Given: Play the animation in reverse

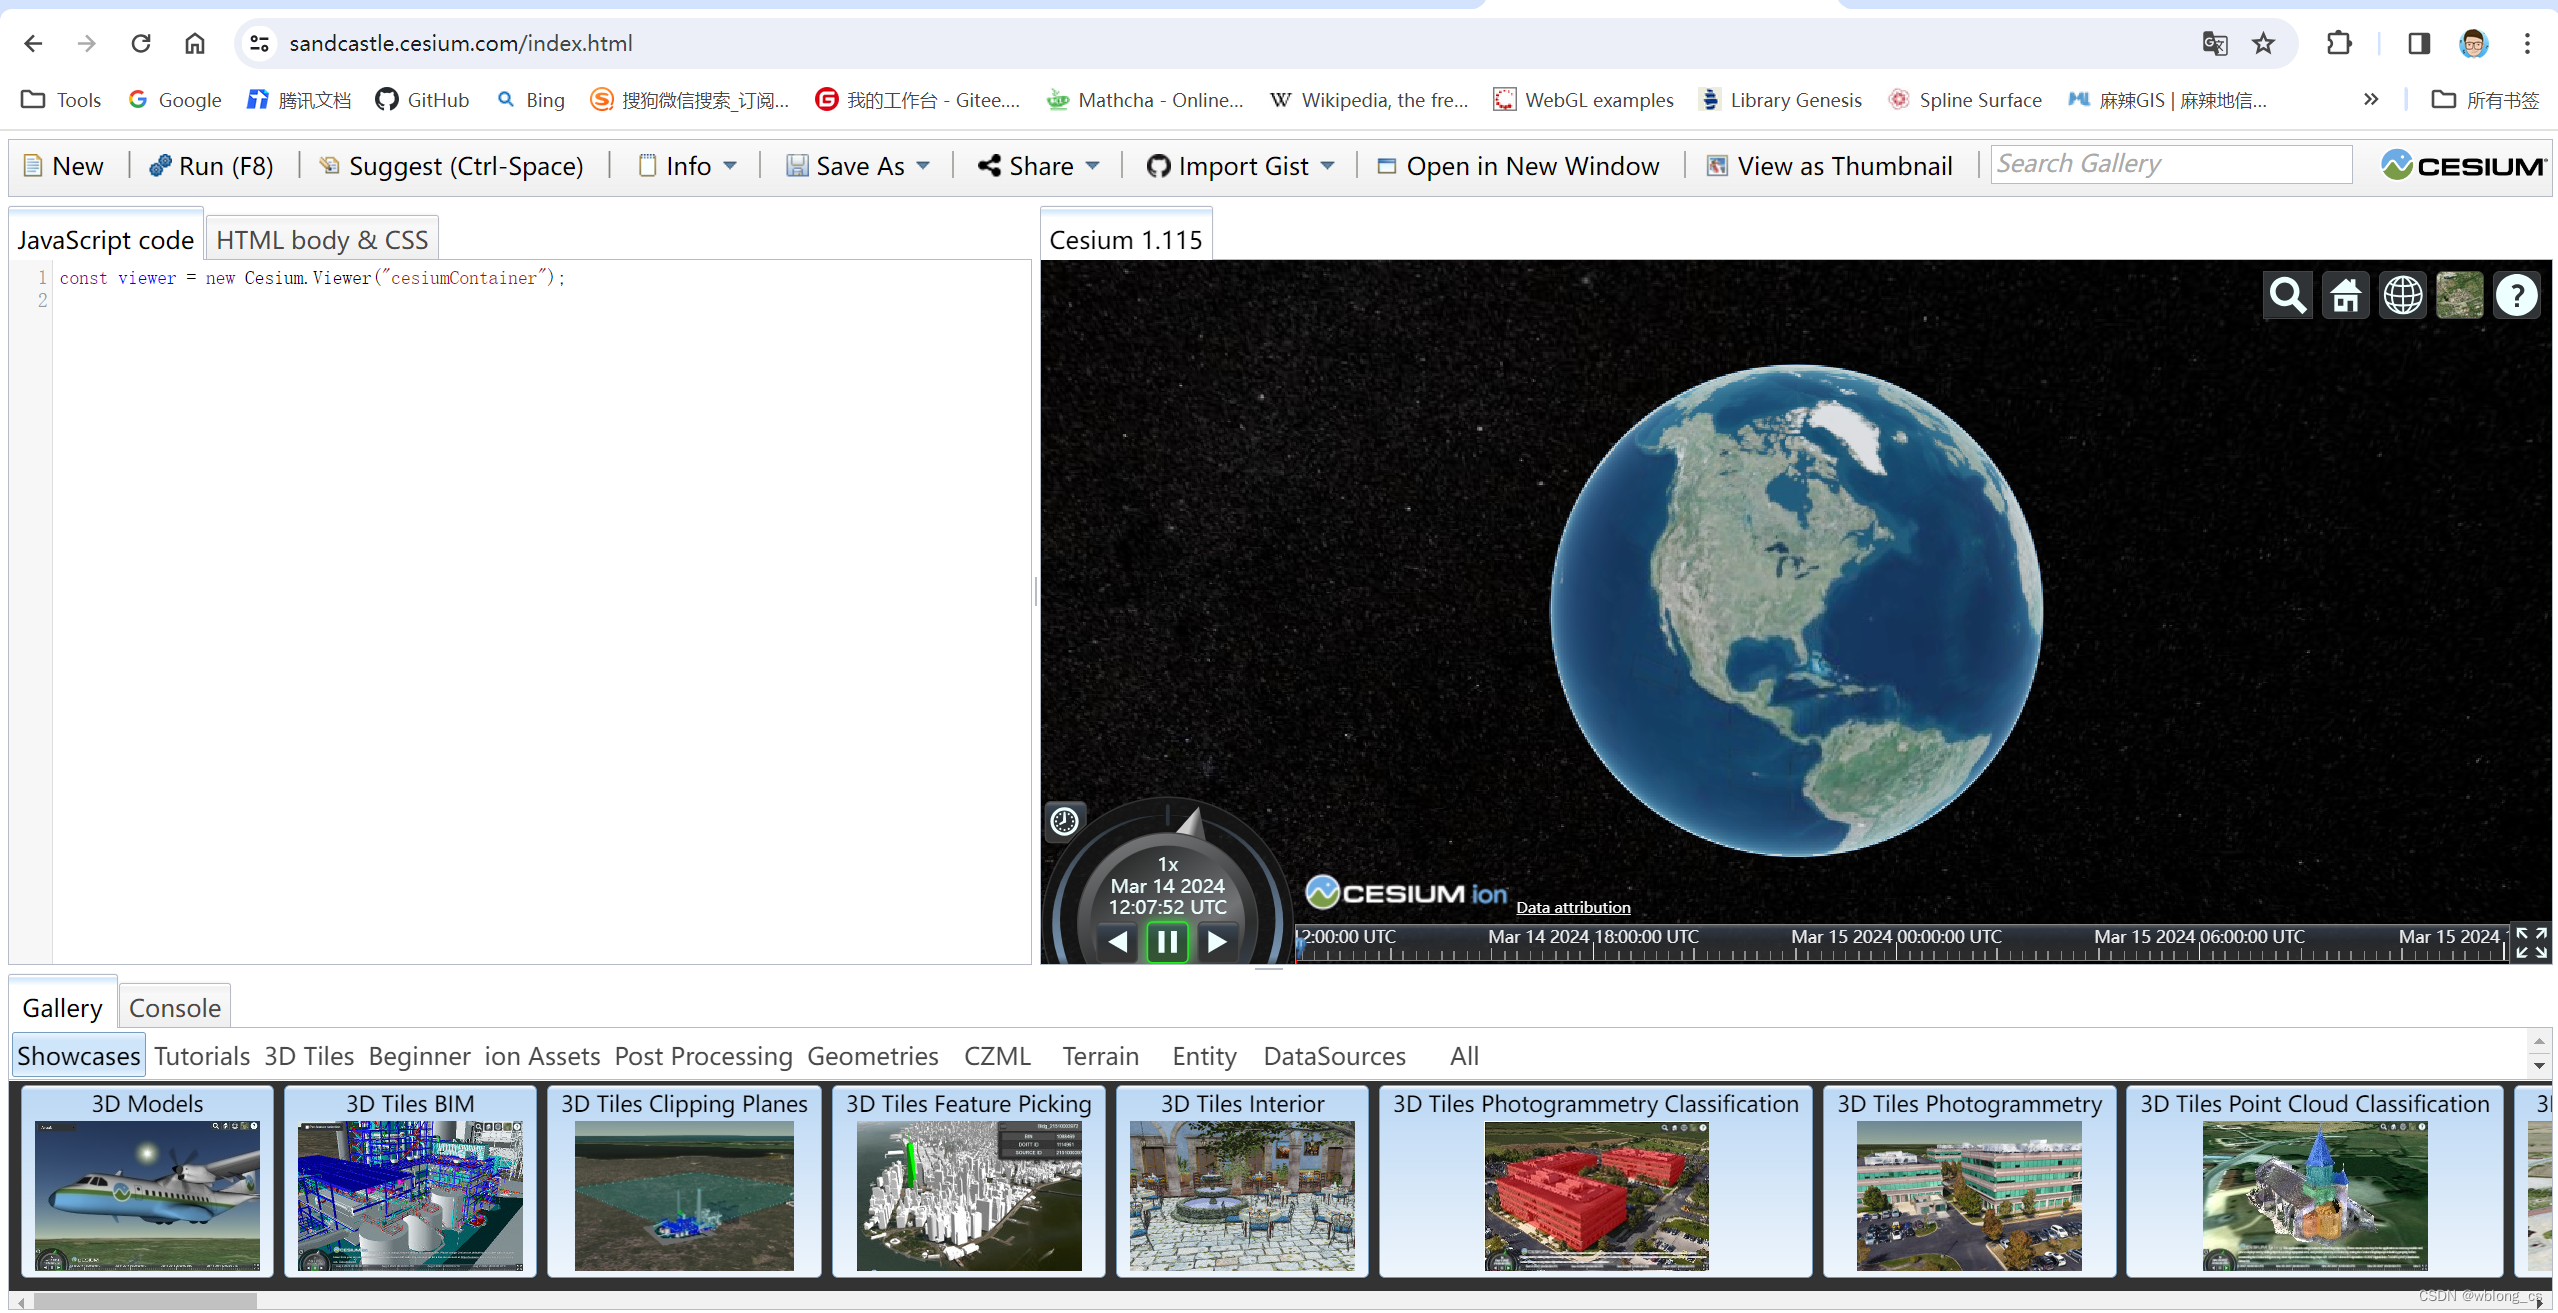Looking at the screenshot, I should [1117, 940].
